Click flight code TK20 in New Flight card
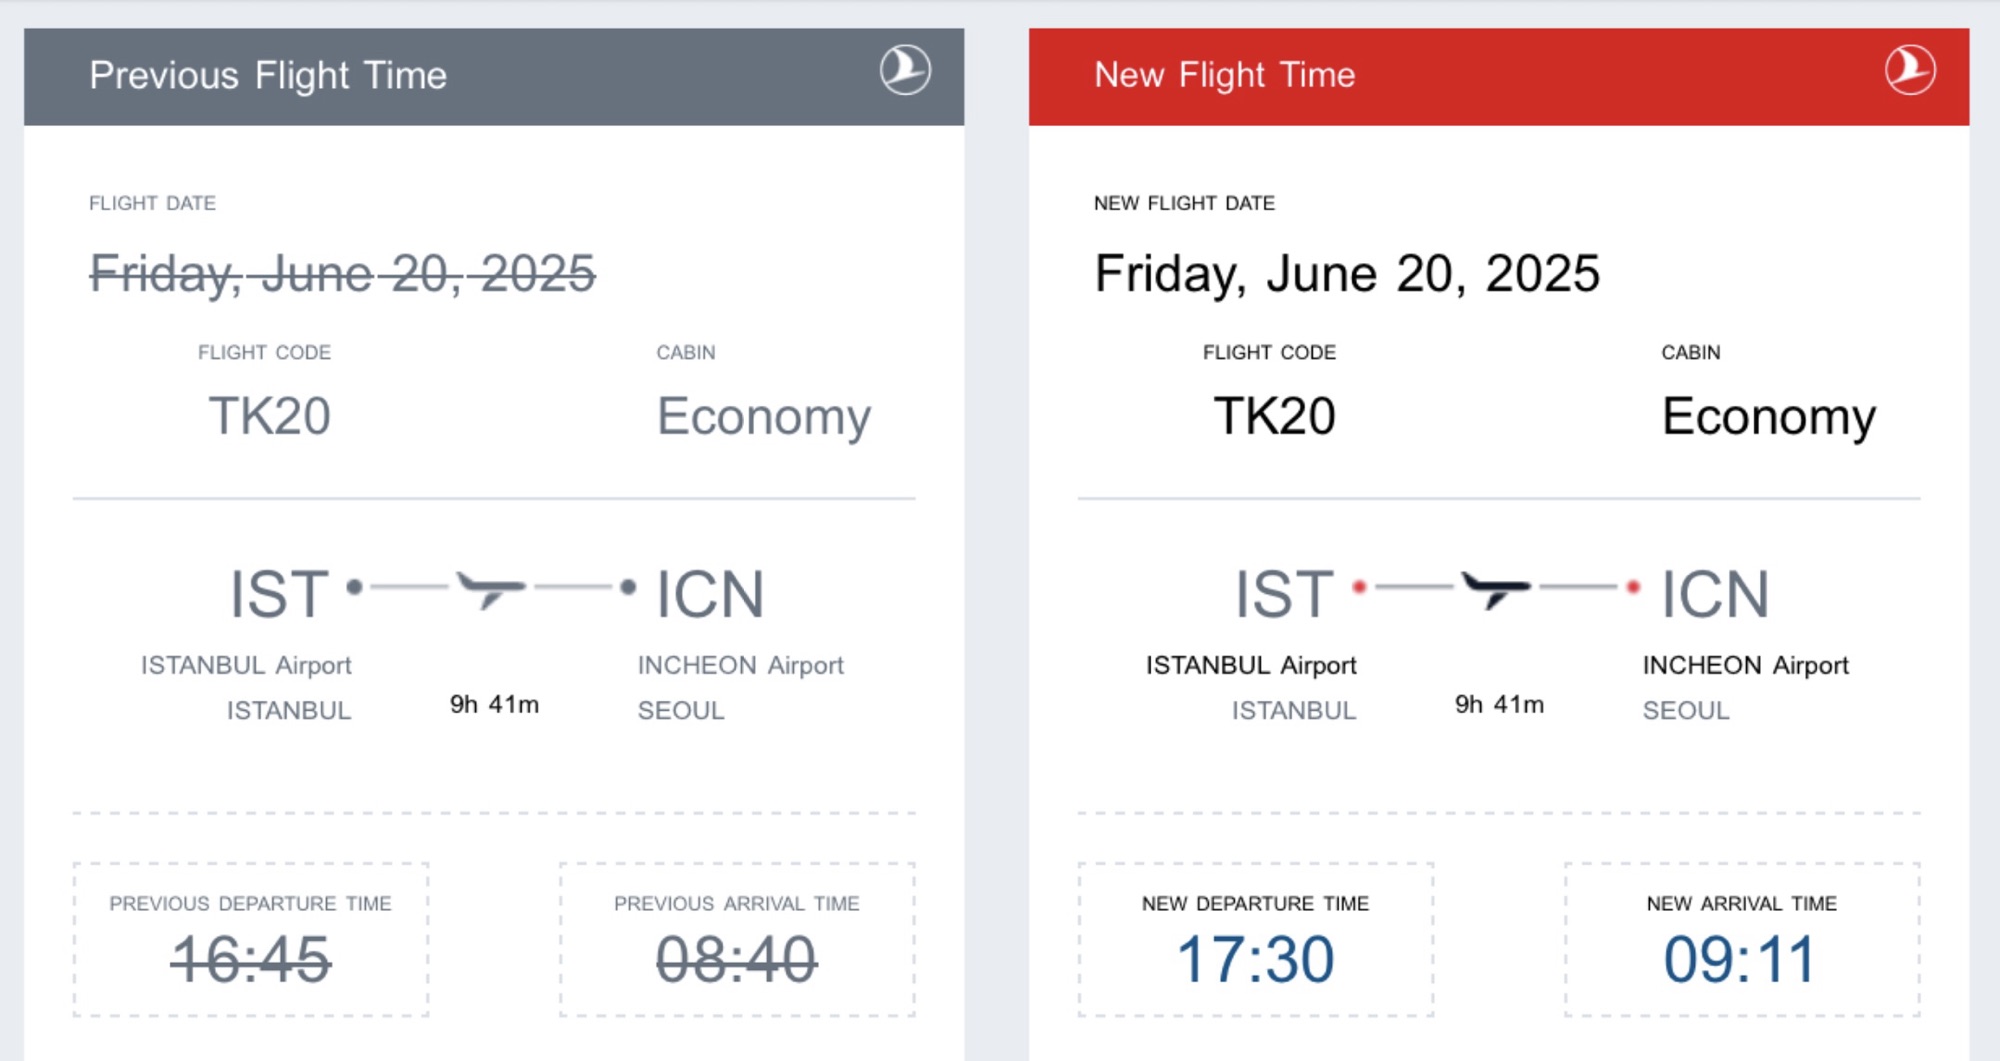The image size is (2000, 1061). click(x=1274, y=416)
